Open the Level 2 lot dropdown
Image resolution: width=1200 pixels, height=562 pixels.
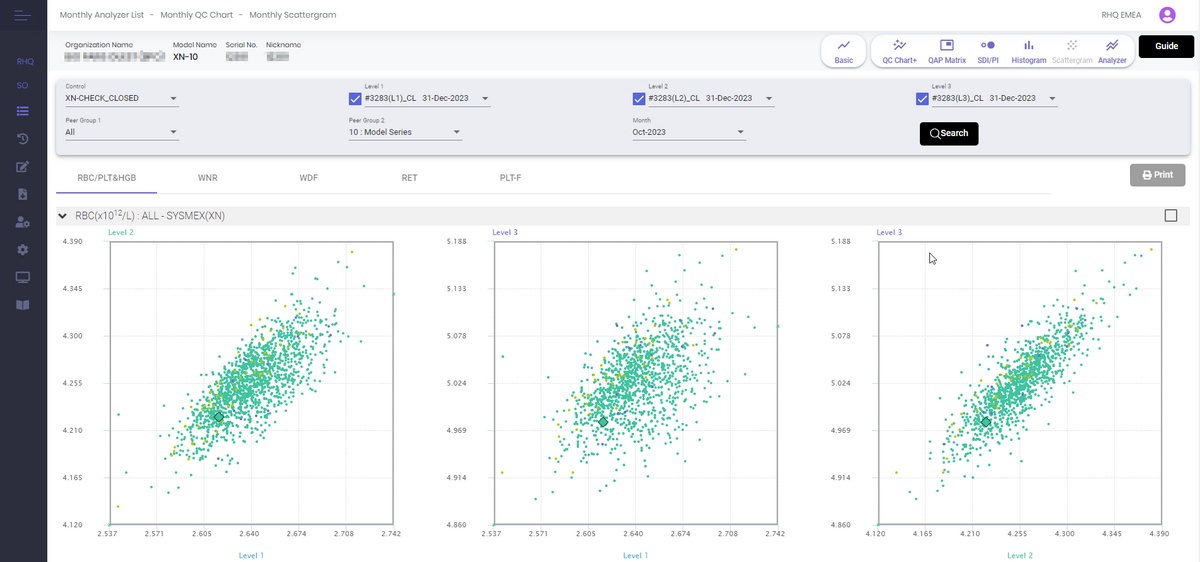coord(712,99)
